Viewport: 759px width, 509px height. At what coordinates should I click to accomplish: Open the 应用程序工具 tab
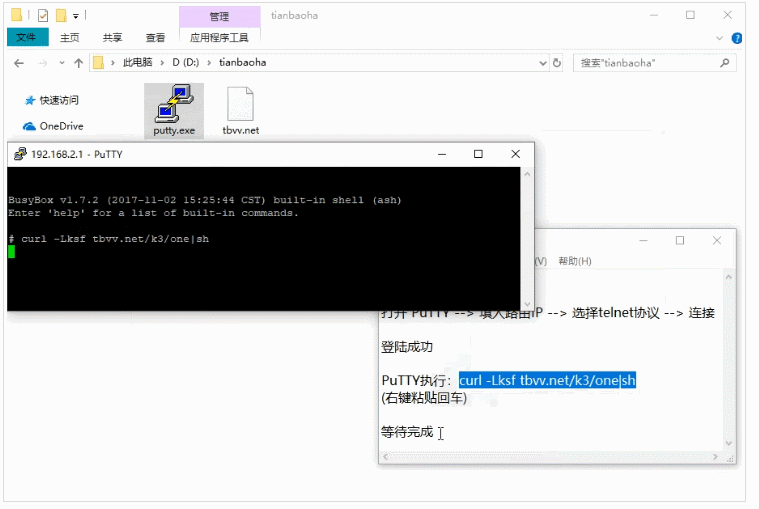tap(218, 38)
